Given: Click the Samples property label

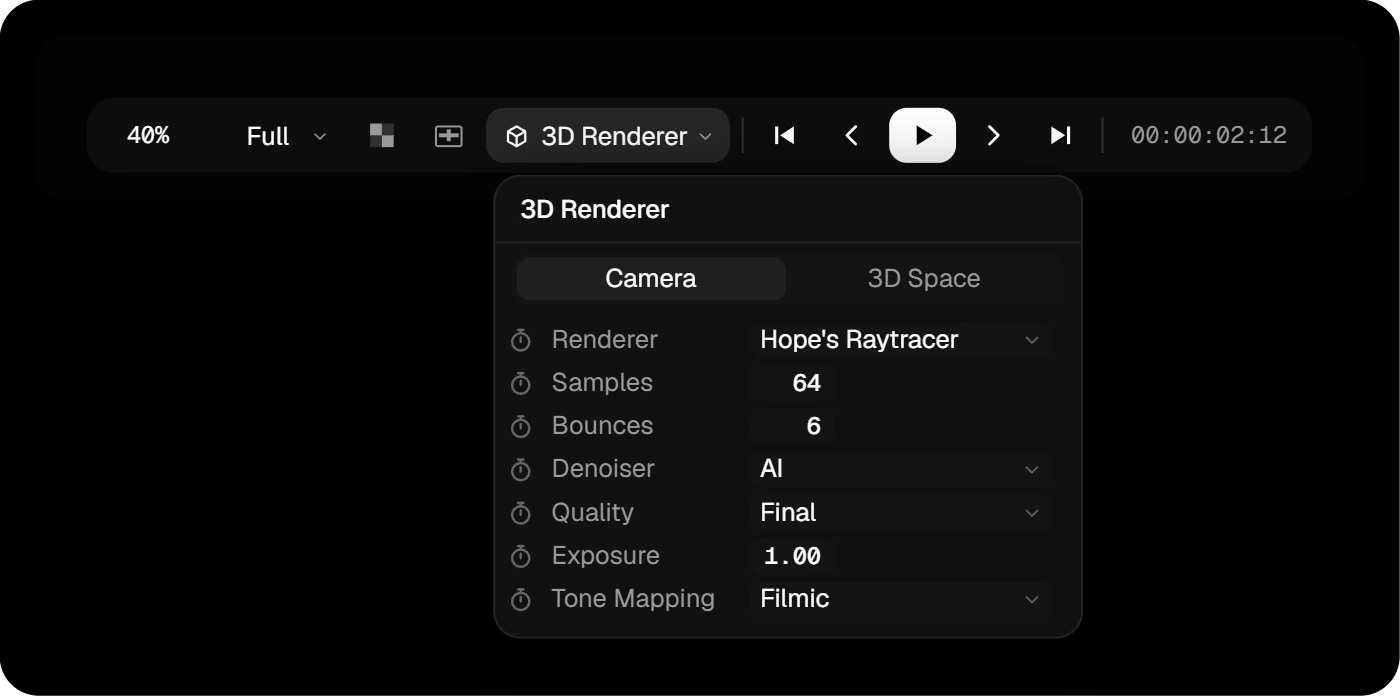Looking at the screenshot, I should 602,383.
